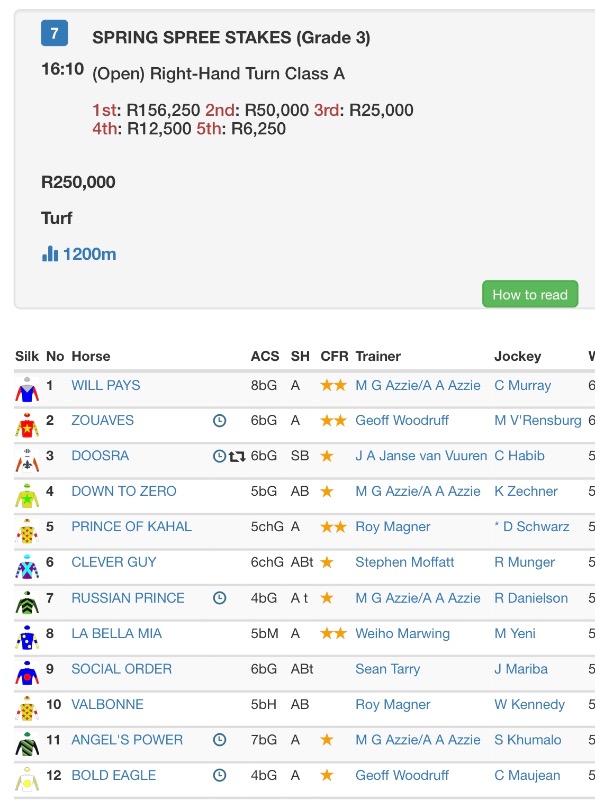Click the bar chart icon beside 1200m
Viewport: 595px width, 800px height.
(50, 254)
